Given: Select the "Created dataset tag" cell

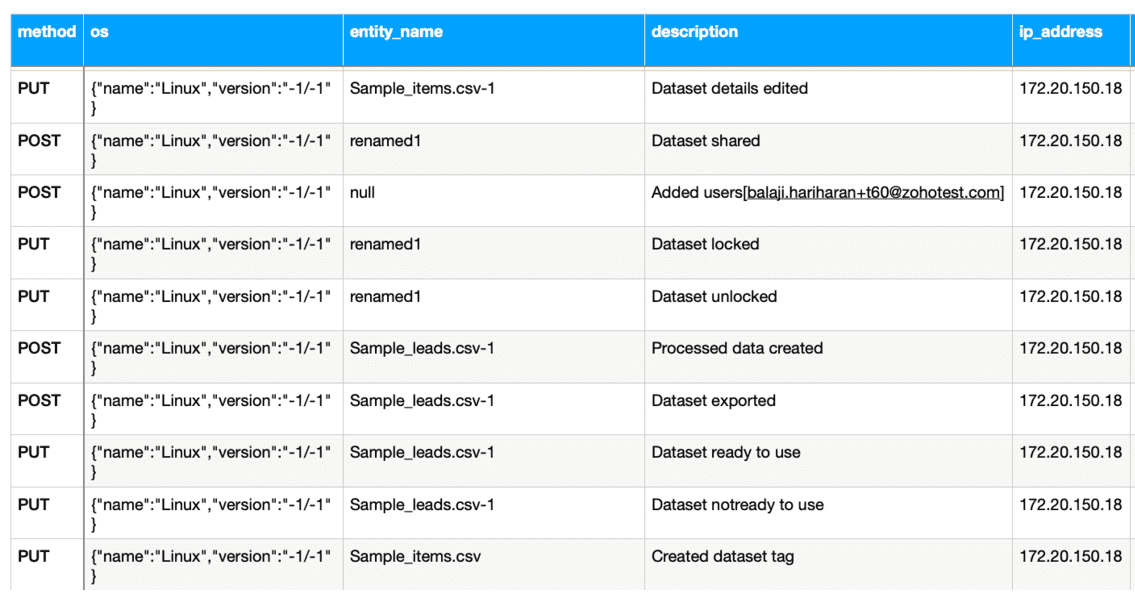Looking at the screenshot, I should [722, 557].
